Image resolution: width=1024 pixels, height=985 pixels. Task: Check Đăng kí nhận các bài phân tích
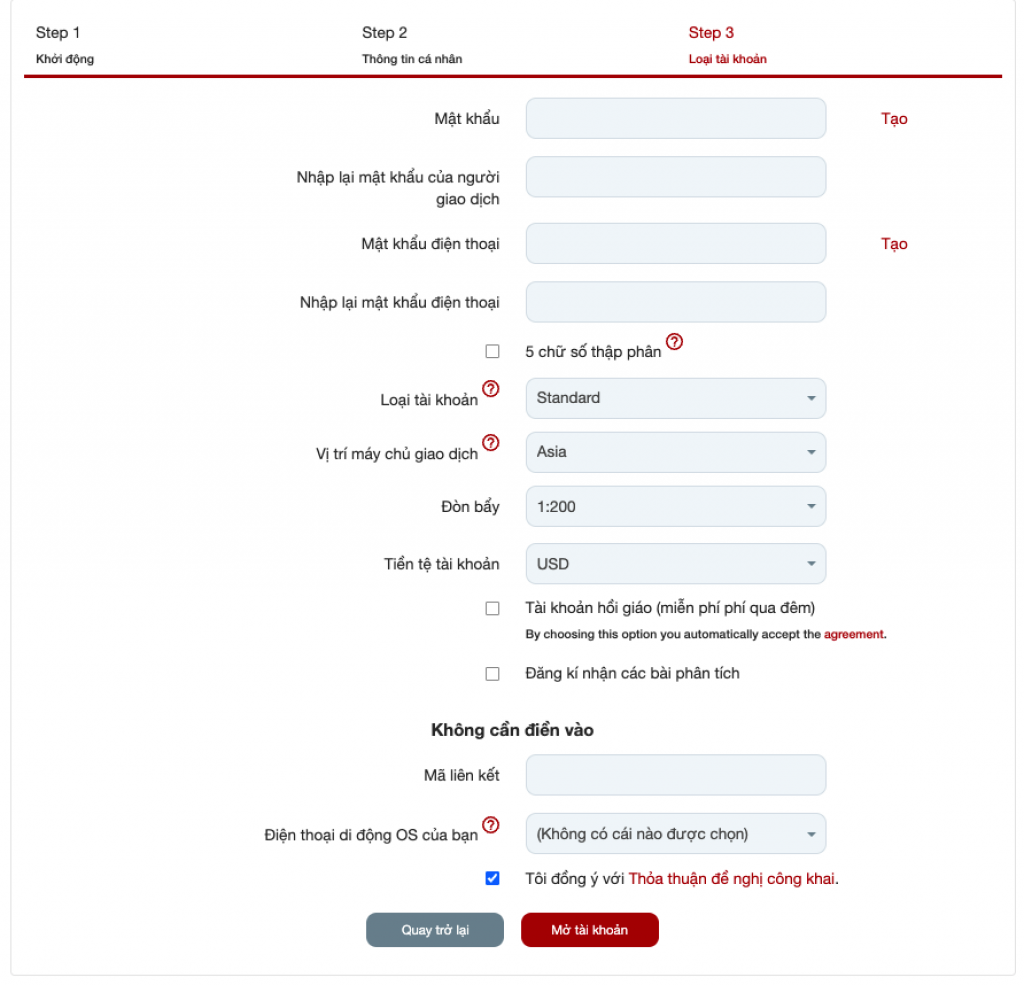492,674
